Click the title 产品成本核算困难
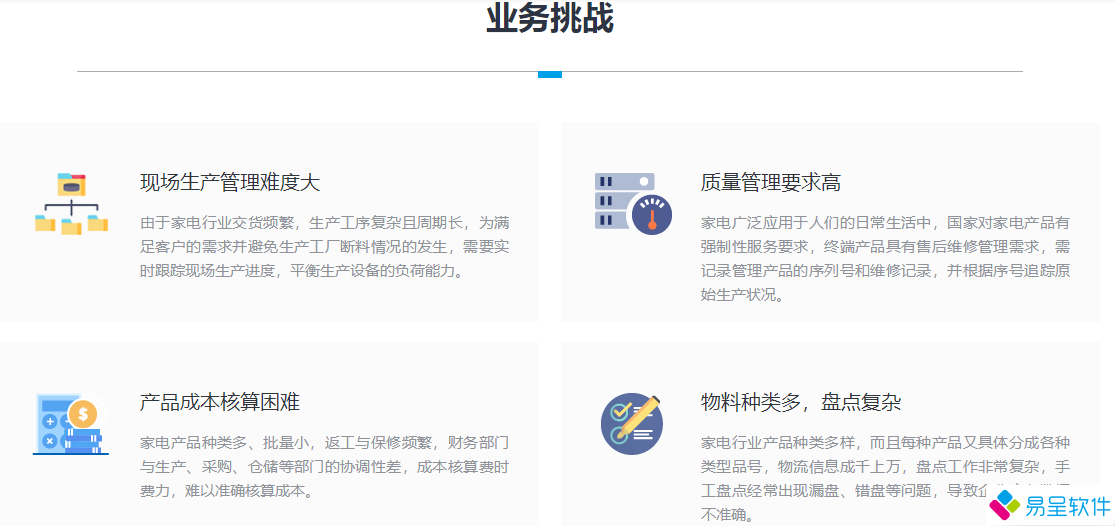The height and width of the screenshot is (526, 1115). click(x=220, y=402)
